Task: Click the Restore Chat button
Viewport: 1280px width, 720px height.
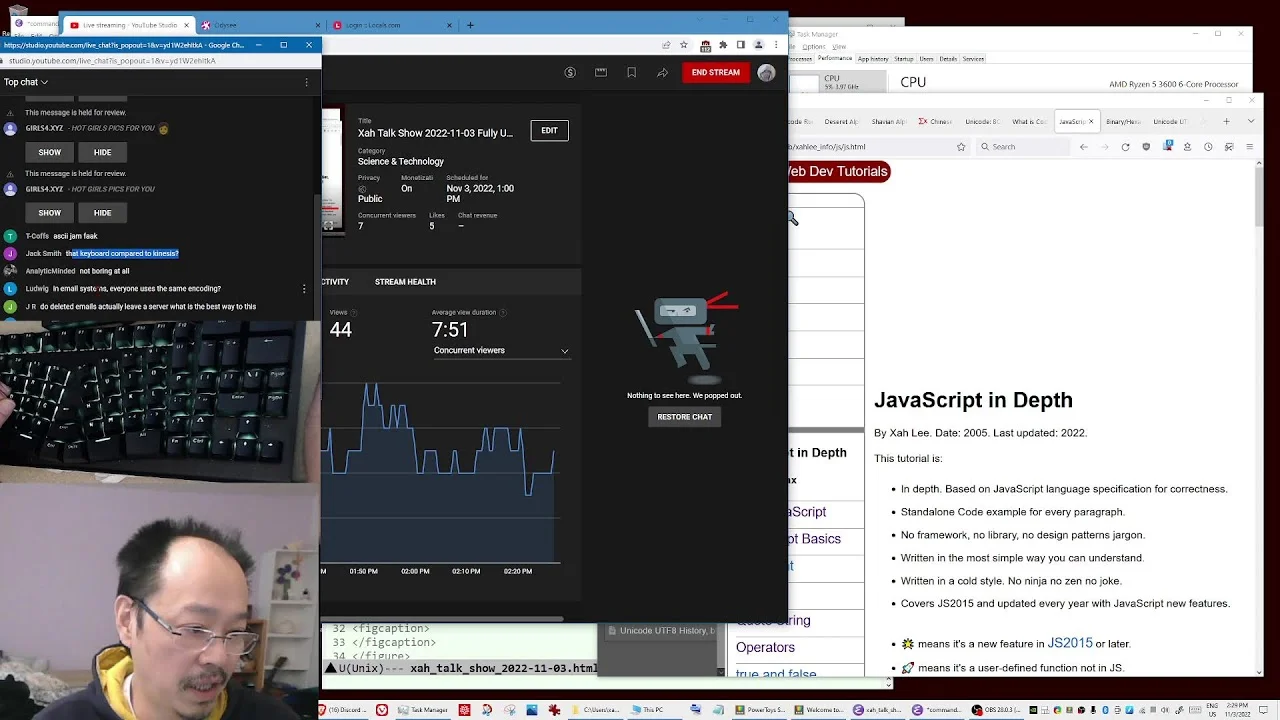Action: pyautogui.click(x=684, y=417)
